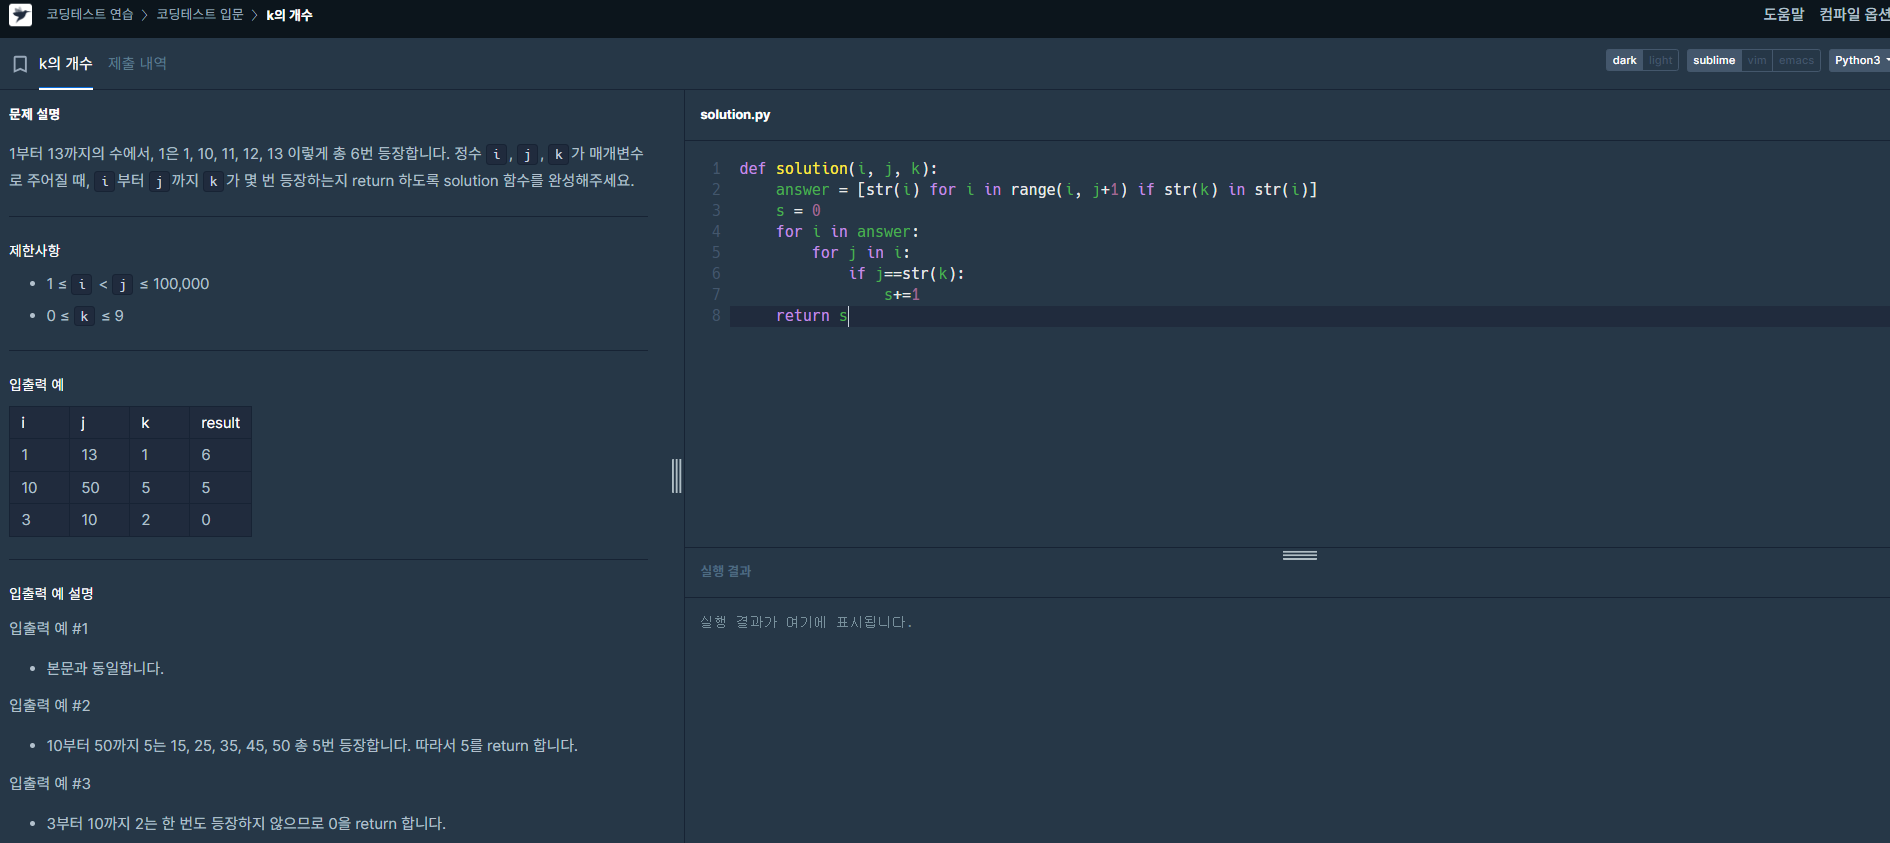Click the if j==str(k): code line
1890x843 pixels.
coord(906,273)
